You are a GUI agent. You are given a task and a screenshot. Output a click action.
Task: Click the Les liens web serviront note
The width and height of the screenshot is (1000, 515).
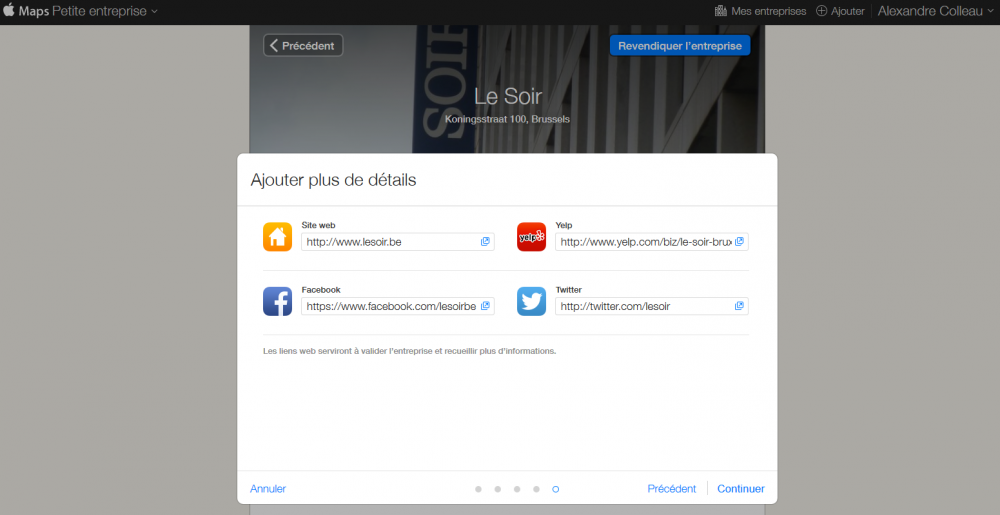click(x=409, y=351)
